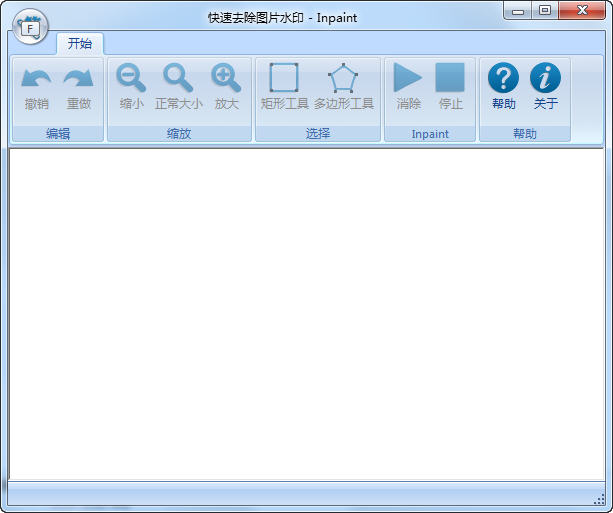Click the Stop (停止) square button
The width and height of the screenshot is (613, 513).
pos(450,77)
